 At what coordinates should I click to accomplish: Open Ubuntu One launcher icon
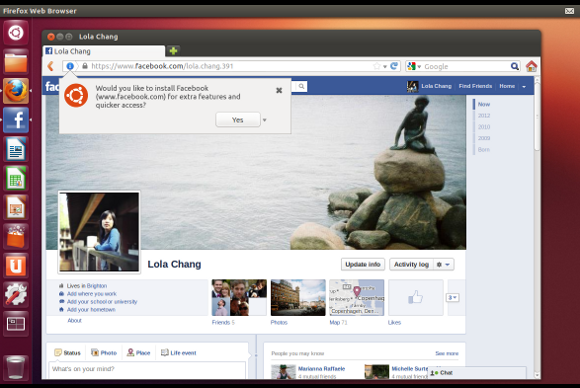16,266
